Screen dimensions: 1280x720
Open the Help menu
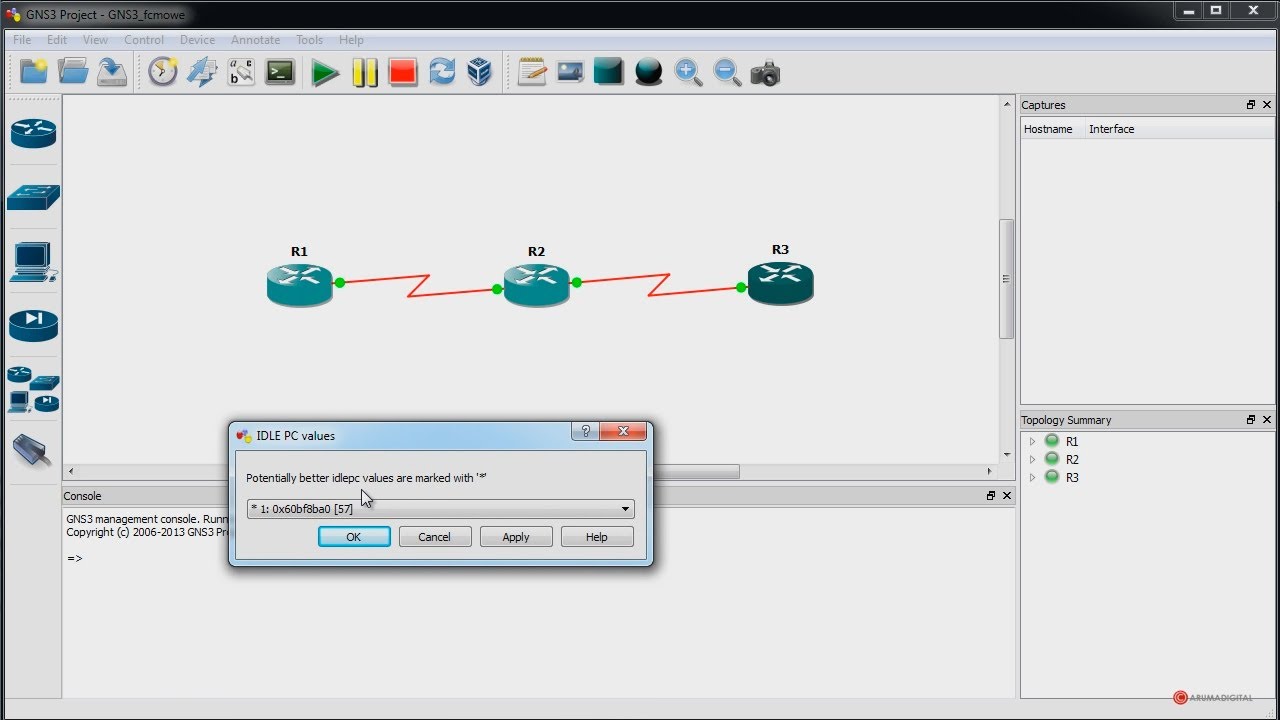pyautogui.click(x=351, y=40)
